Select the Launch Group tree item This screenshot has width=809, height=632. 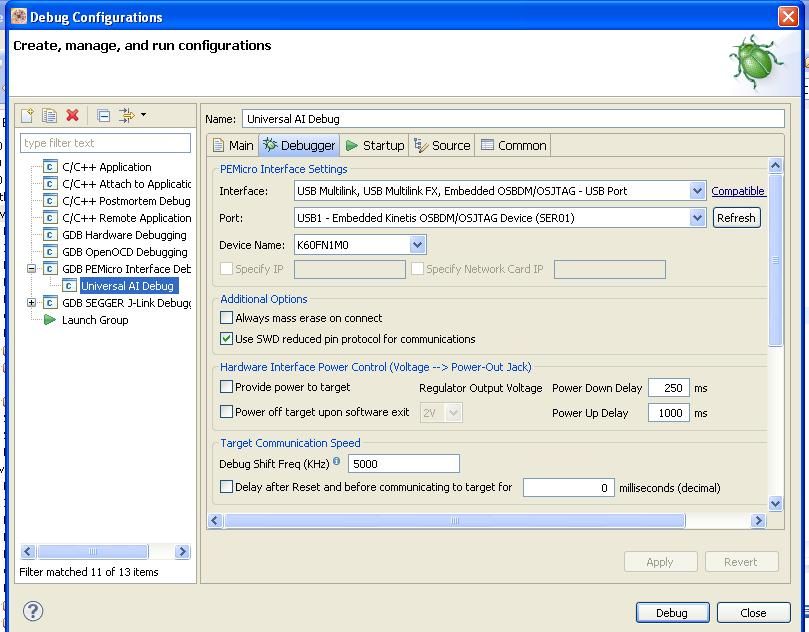click(x=95, y=320)
